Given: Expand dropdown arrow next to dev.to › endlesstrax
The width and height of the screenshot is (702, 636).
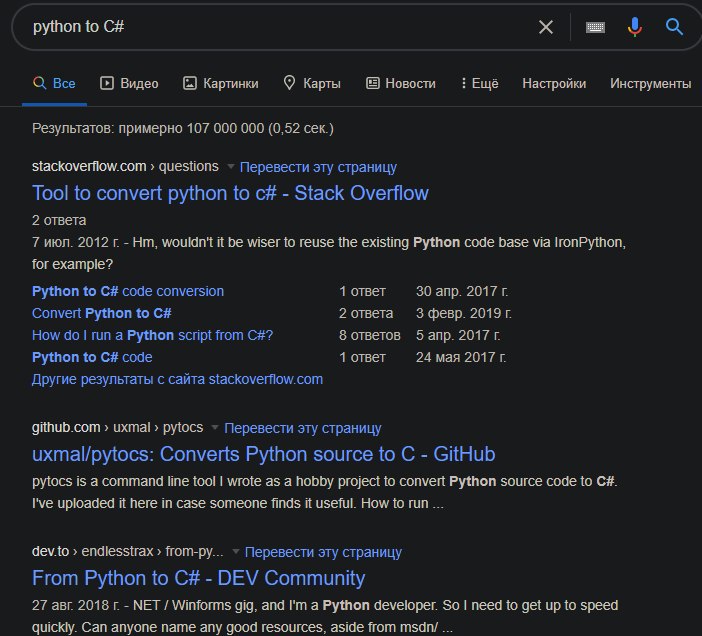Looking at the screenshot, I should pos(235,551).
